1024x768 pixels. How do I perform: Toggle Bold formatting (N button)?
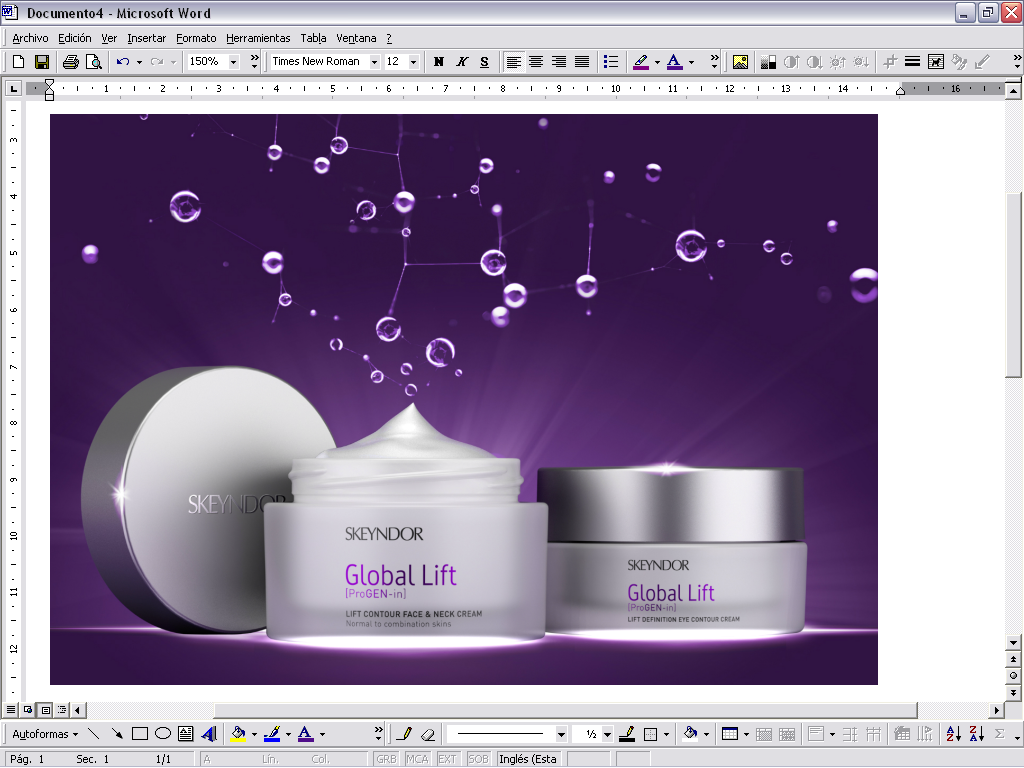(x=439, y=61)
